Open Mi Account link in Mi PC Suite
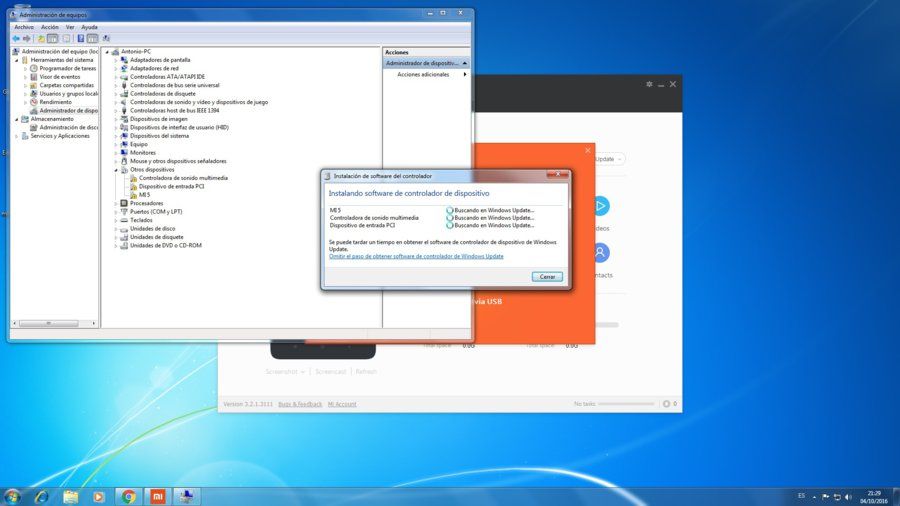This screenshot has height=506, width=900. 342,404
